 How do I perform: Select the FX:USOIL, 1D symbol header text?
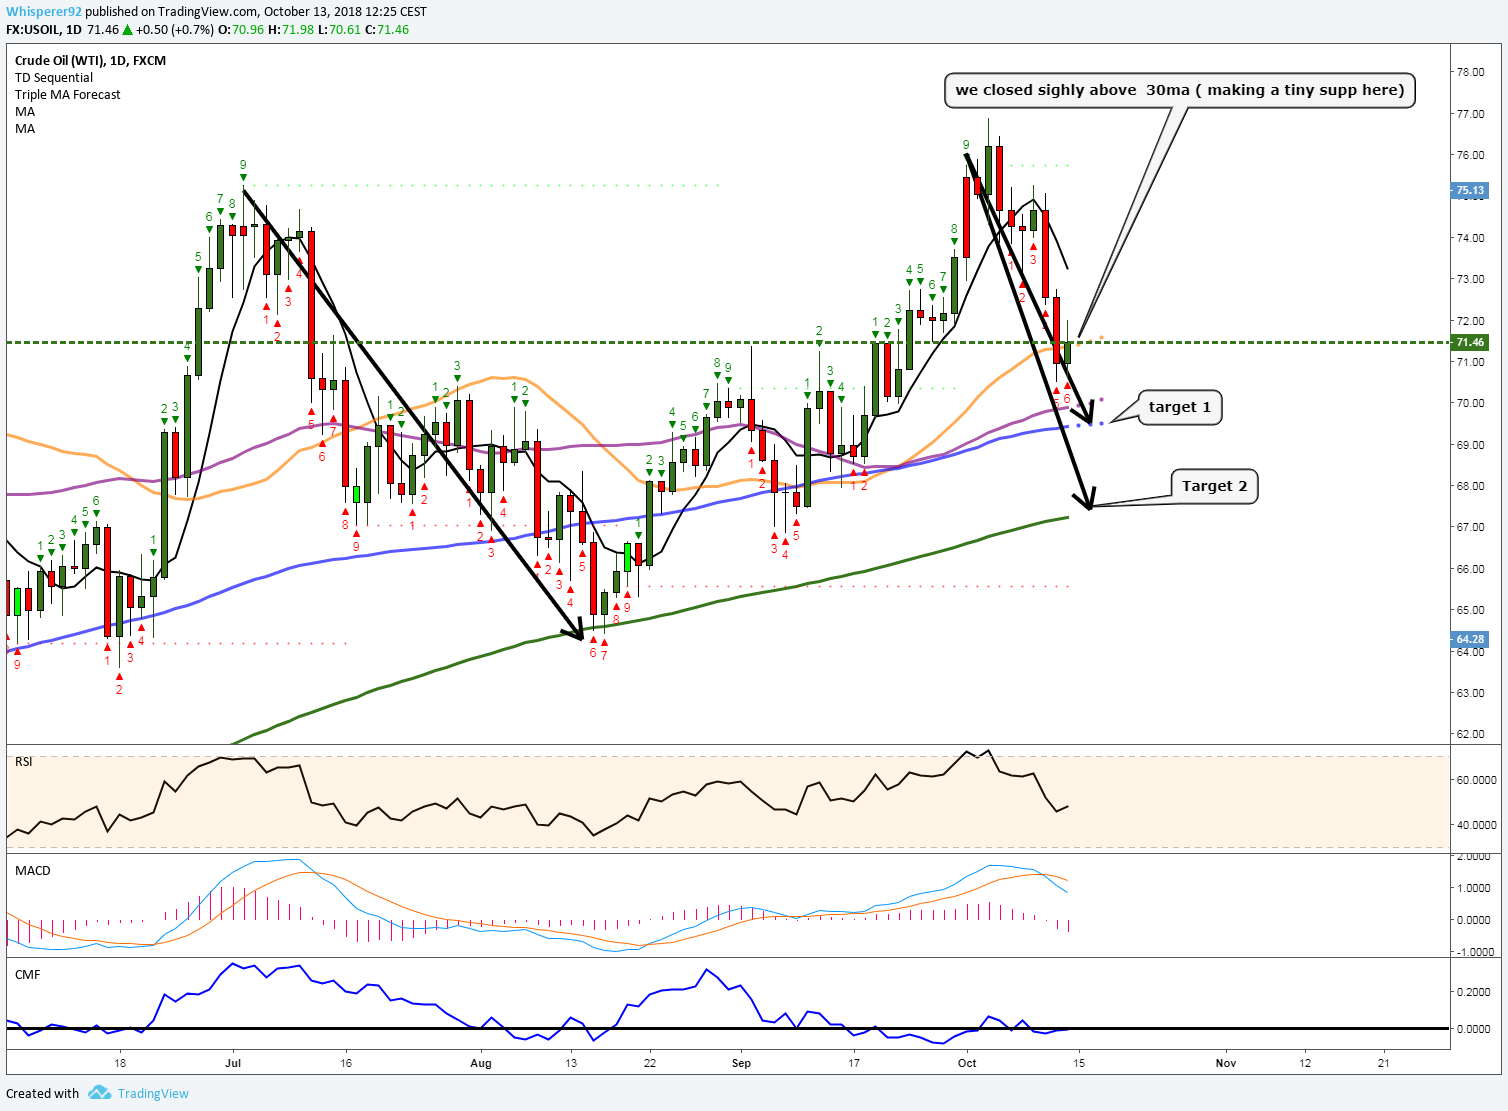43,29
